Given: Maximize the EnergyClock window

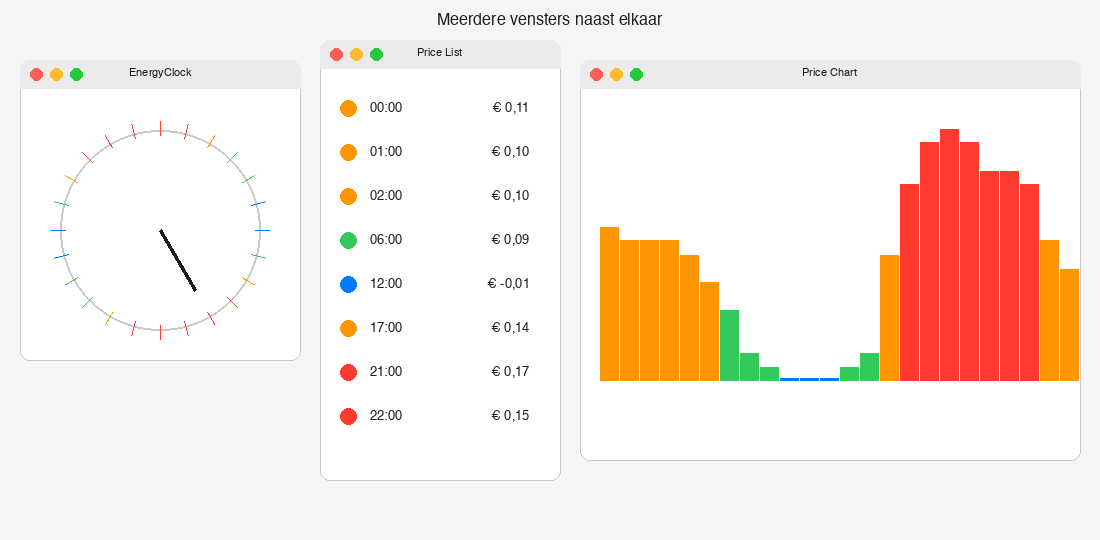Looking at the screenshot, I should pos(76,74).
